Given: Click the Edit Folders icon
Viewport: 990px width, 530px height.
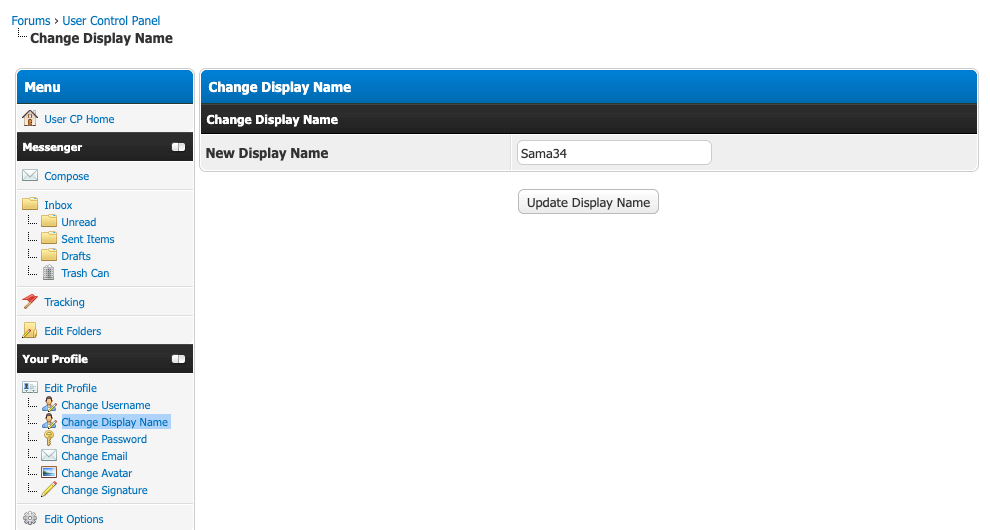Looking at the screenshot, I should pyautogui.click(x=30, y=330).
